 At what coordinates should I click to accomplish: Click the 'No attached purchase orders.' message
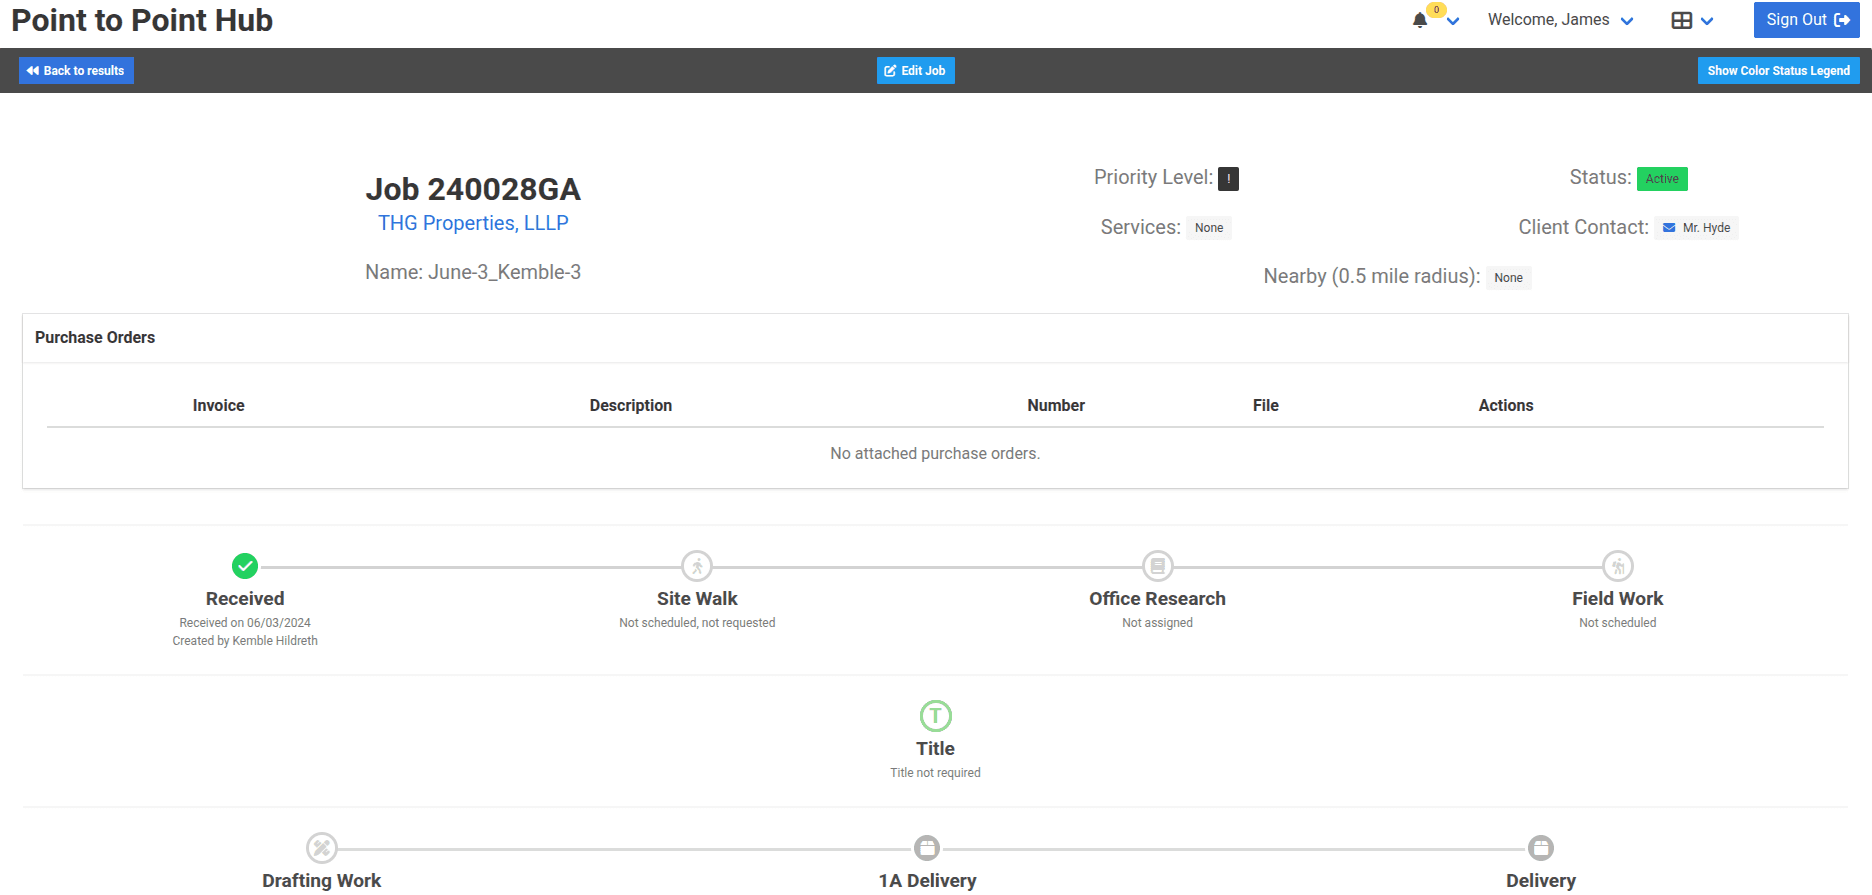[935, 453]
